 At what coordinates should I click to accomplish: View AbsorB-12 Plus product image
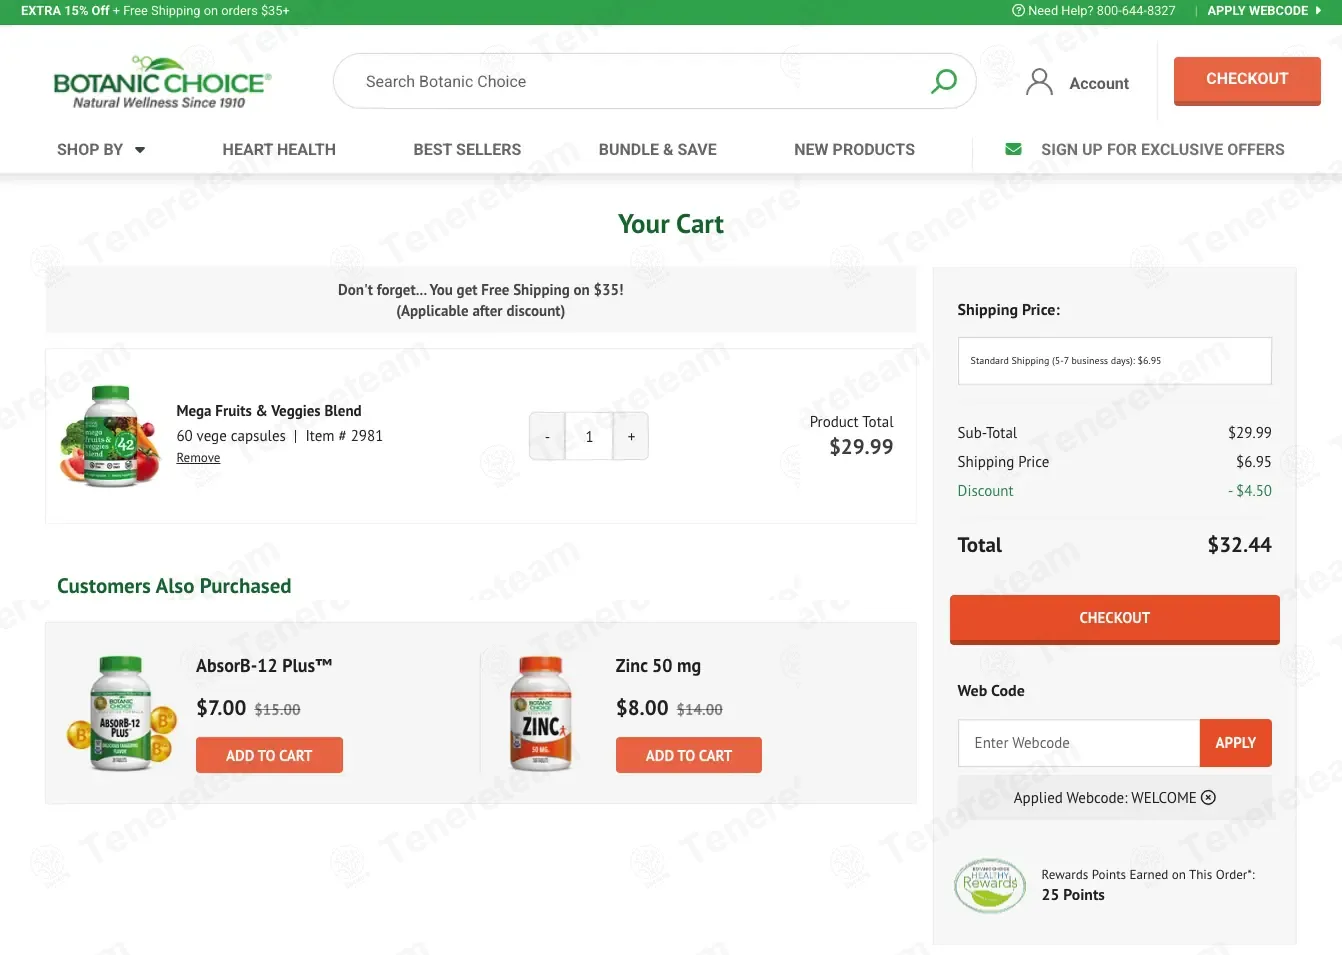(121, 713)
